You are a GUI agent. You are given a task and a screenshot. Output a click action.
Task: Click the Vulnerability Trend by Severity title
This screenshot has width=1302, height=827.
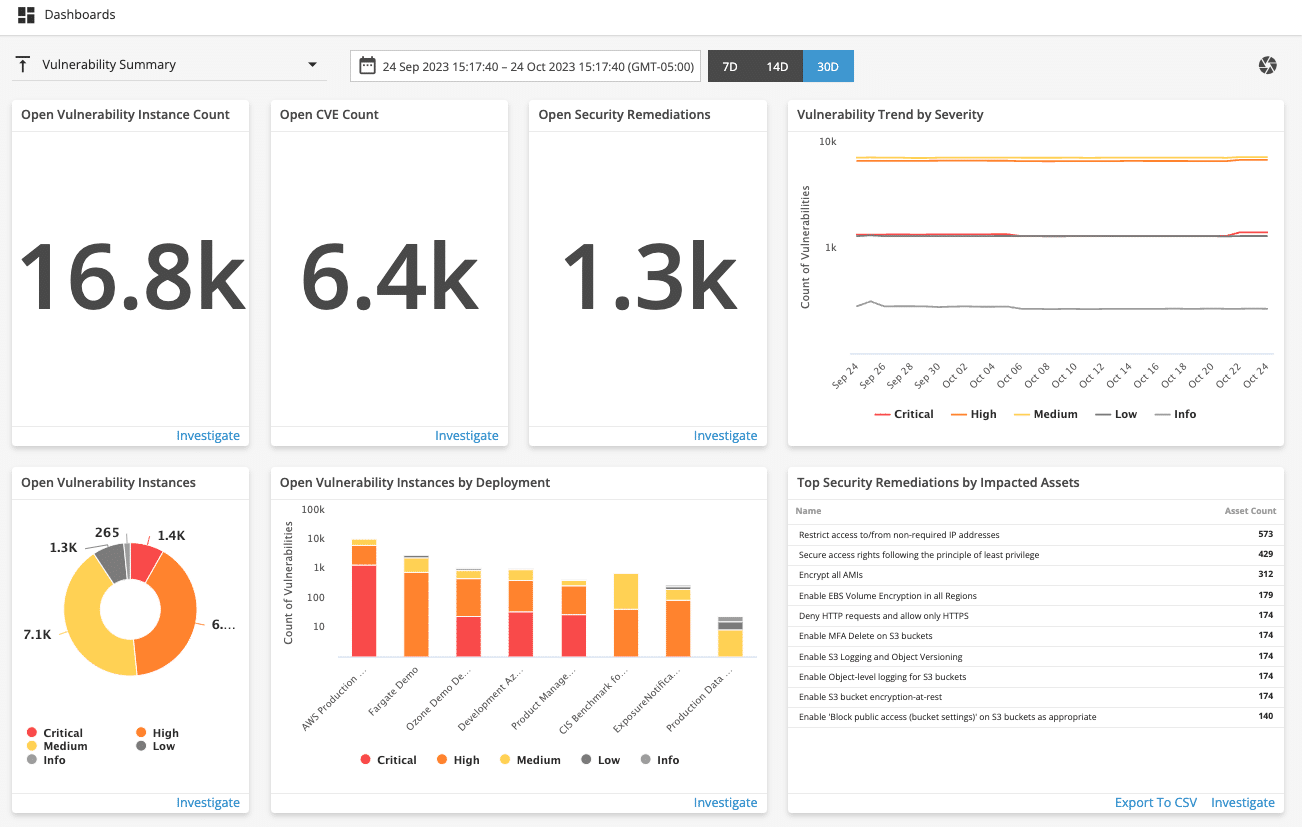coord(890,115)
